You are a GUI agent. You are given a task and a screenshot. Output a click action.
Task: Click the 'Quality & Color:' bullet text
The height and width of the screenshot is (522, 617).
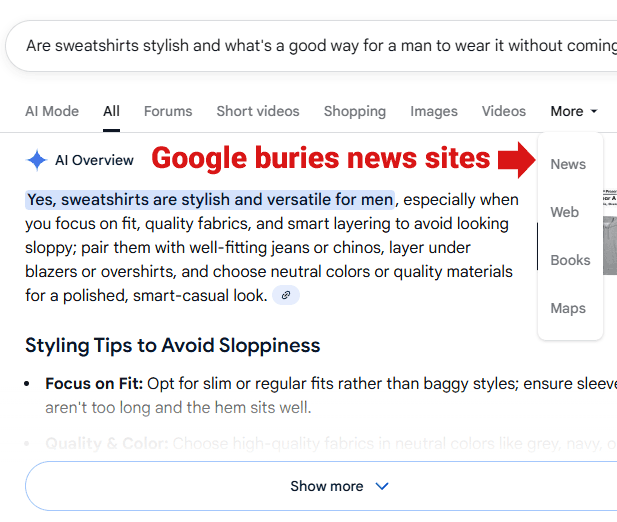[107, 443]
